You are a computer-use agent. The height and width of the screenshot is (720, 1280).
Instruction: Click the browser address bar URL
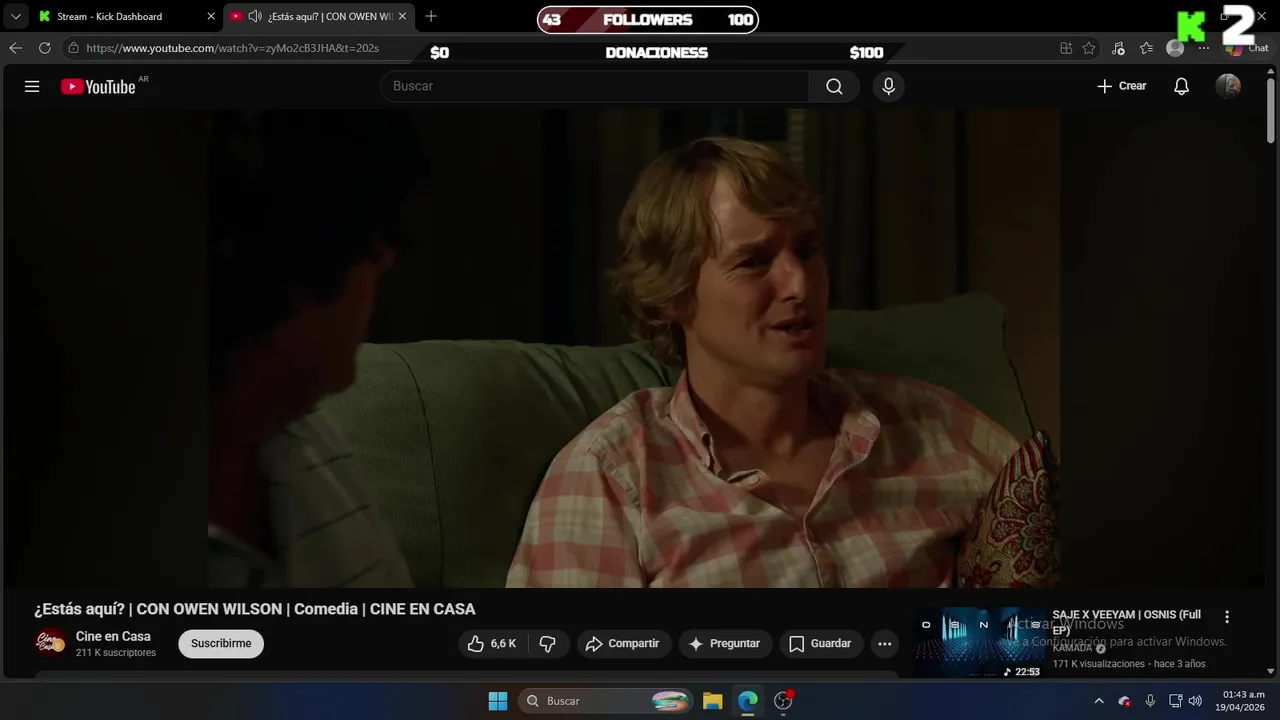point(233,48)
